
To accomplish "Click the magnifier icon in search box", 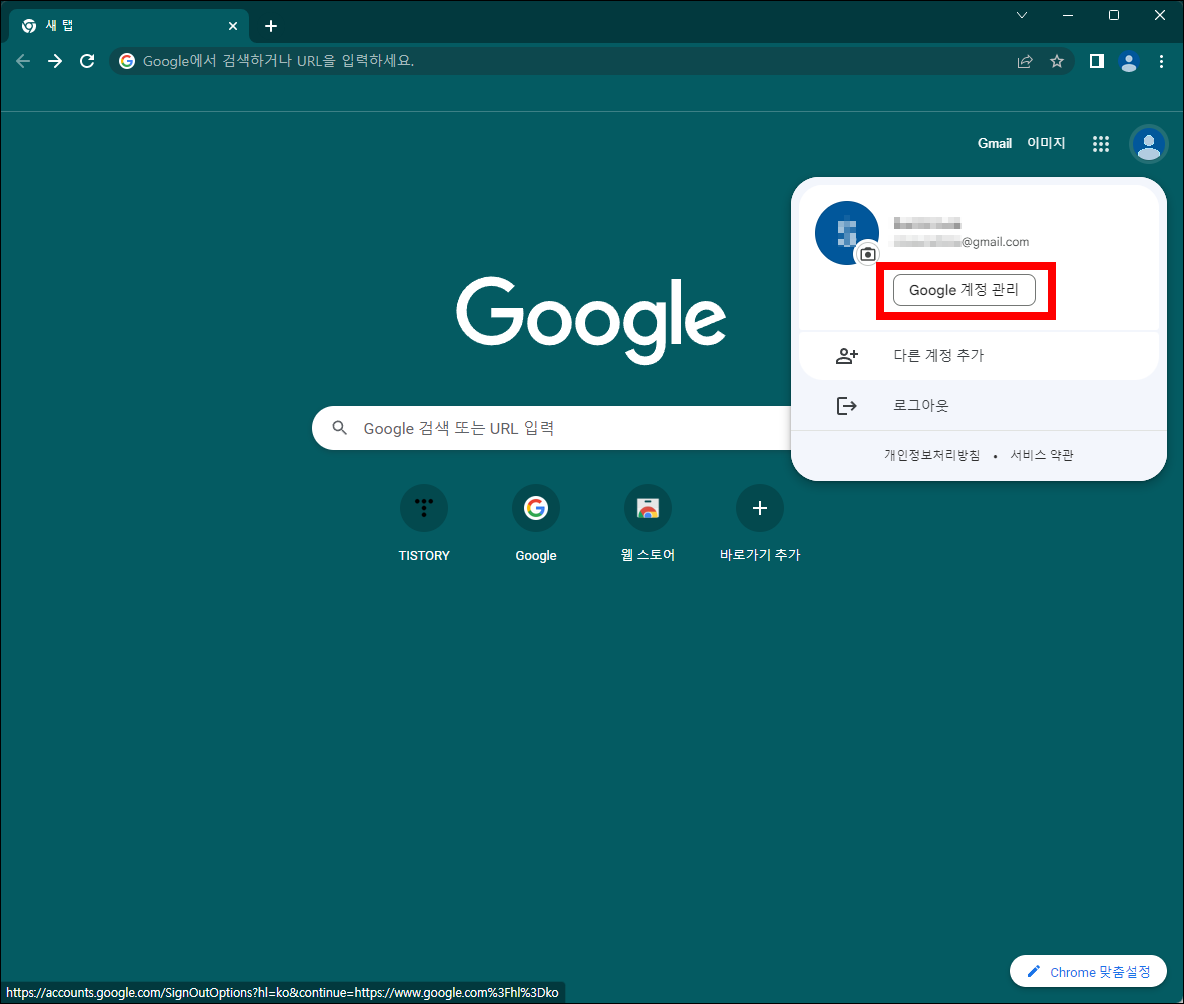I will tap(340, 428).
